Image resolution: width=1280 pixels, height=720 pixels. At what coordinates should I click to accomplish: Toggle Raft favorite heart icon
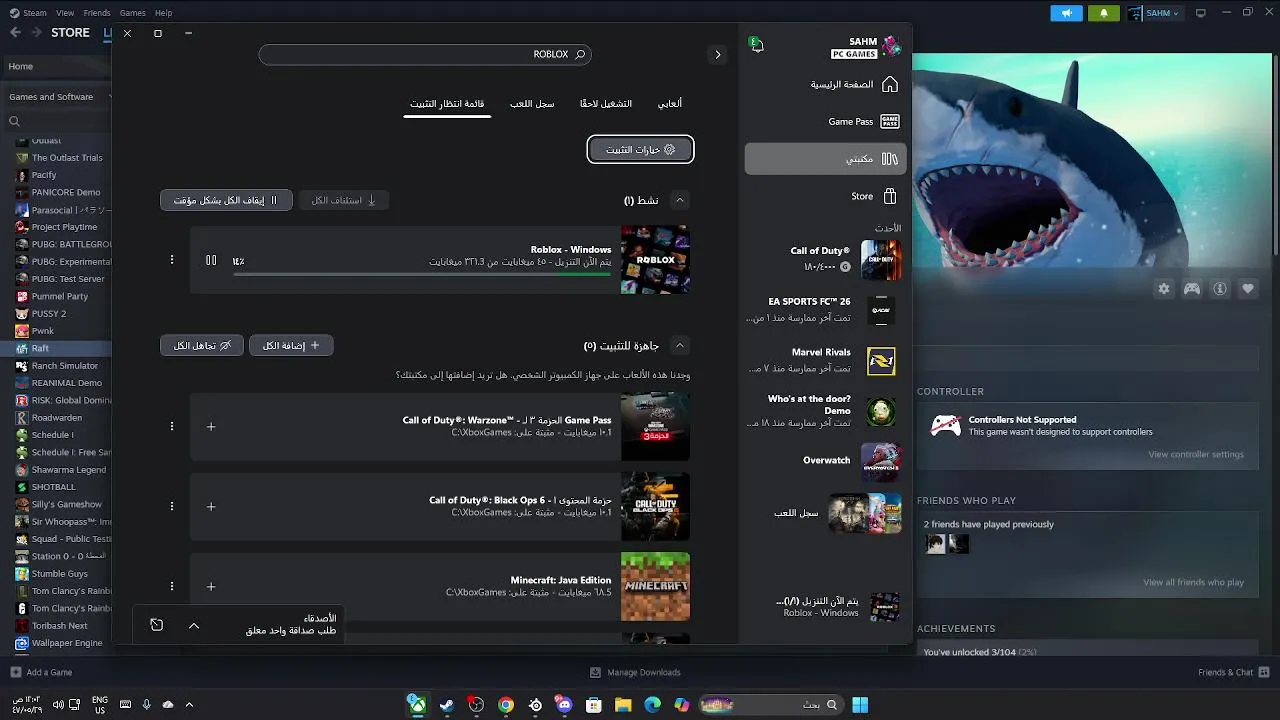click(1248, 289)
